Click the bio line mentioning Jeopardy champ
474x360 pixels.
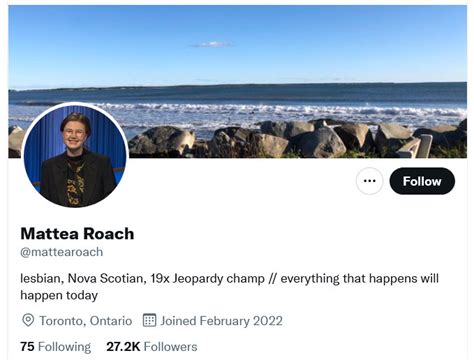pos(229,279)
